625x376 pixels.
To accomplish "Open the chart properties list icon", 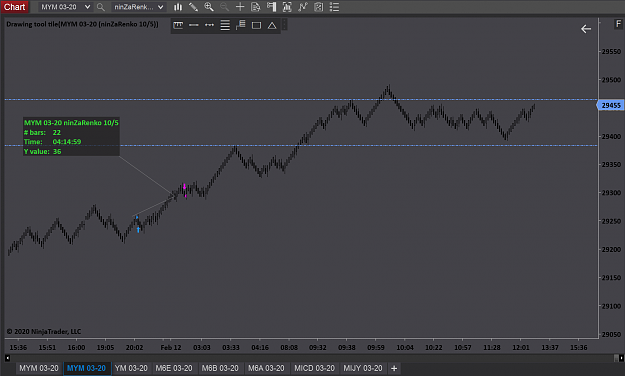I will pos(334,7).
